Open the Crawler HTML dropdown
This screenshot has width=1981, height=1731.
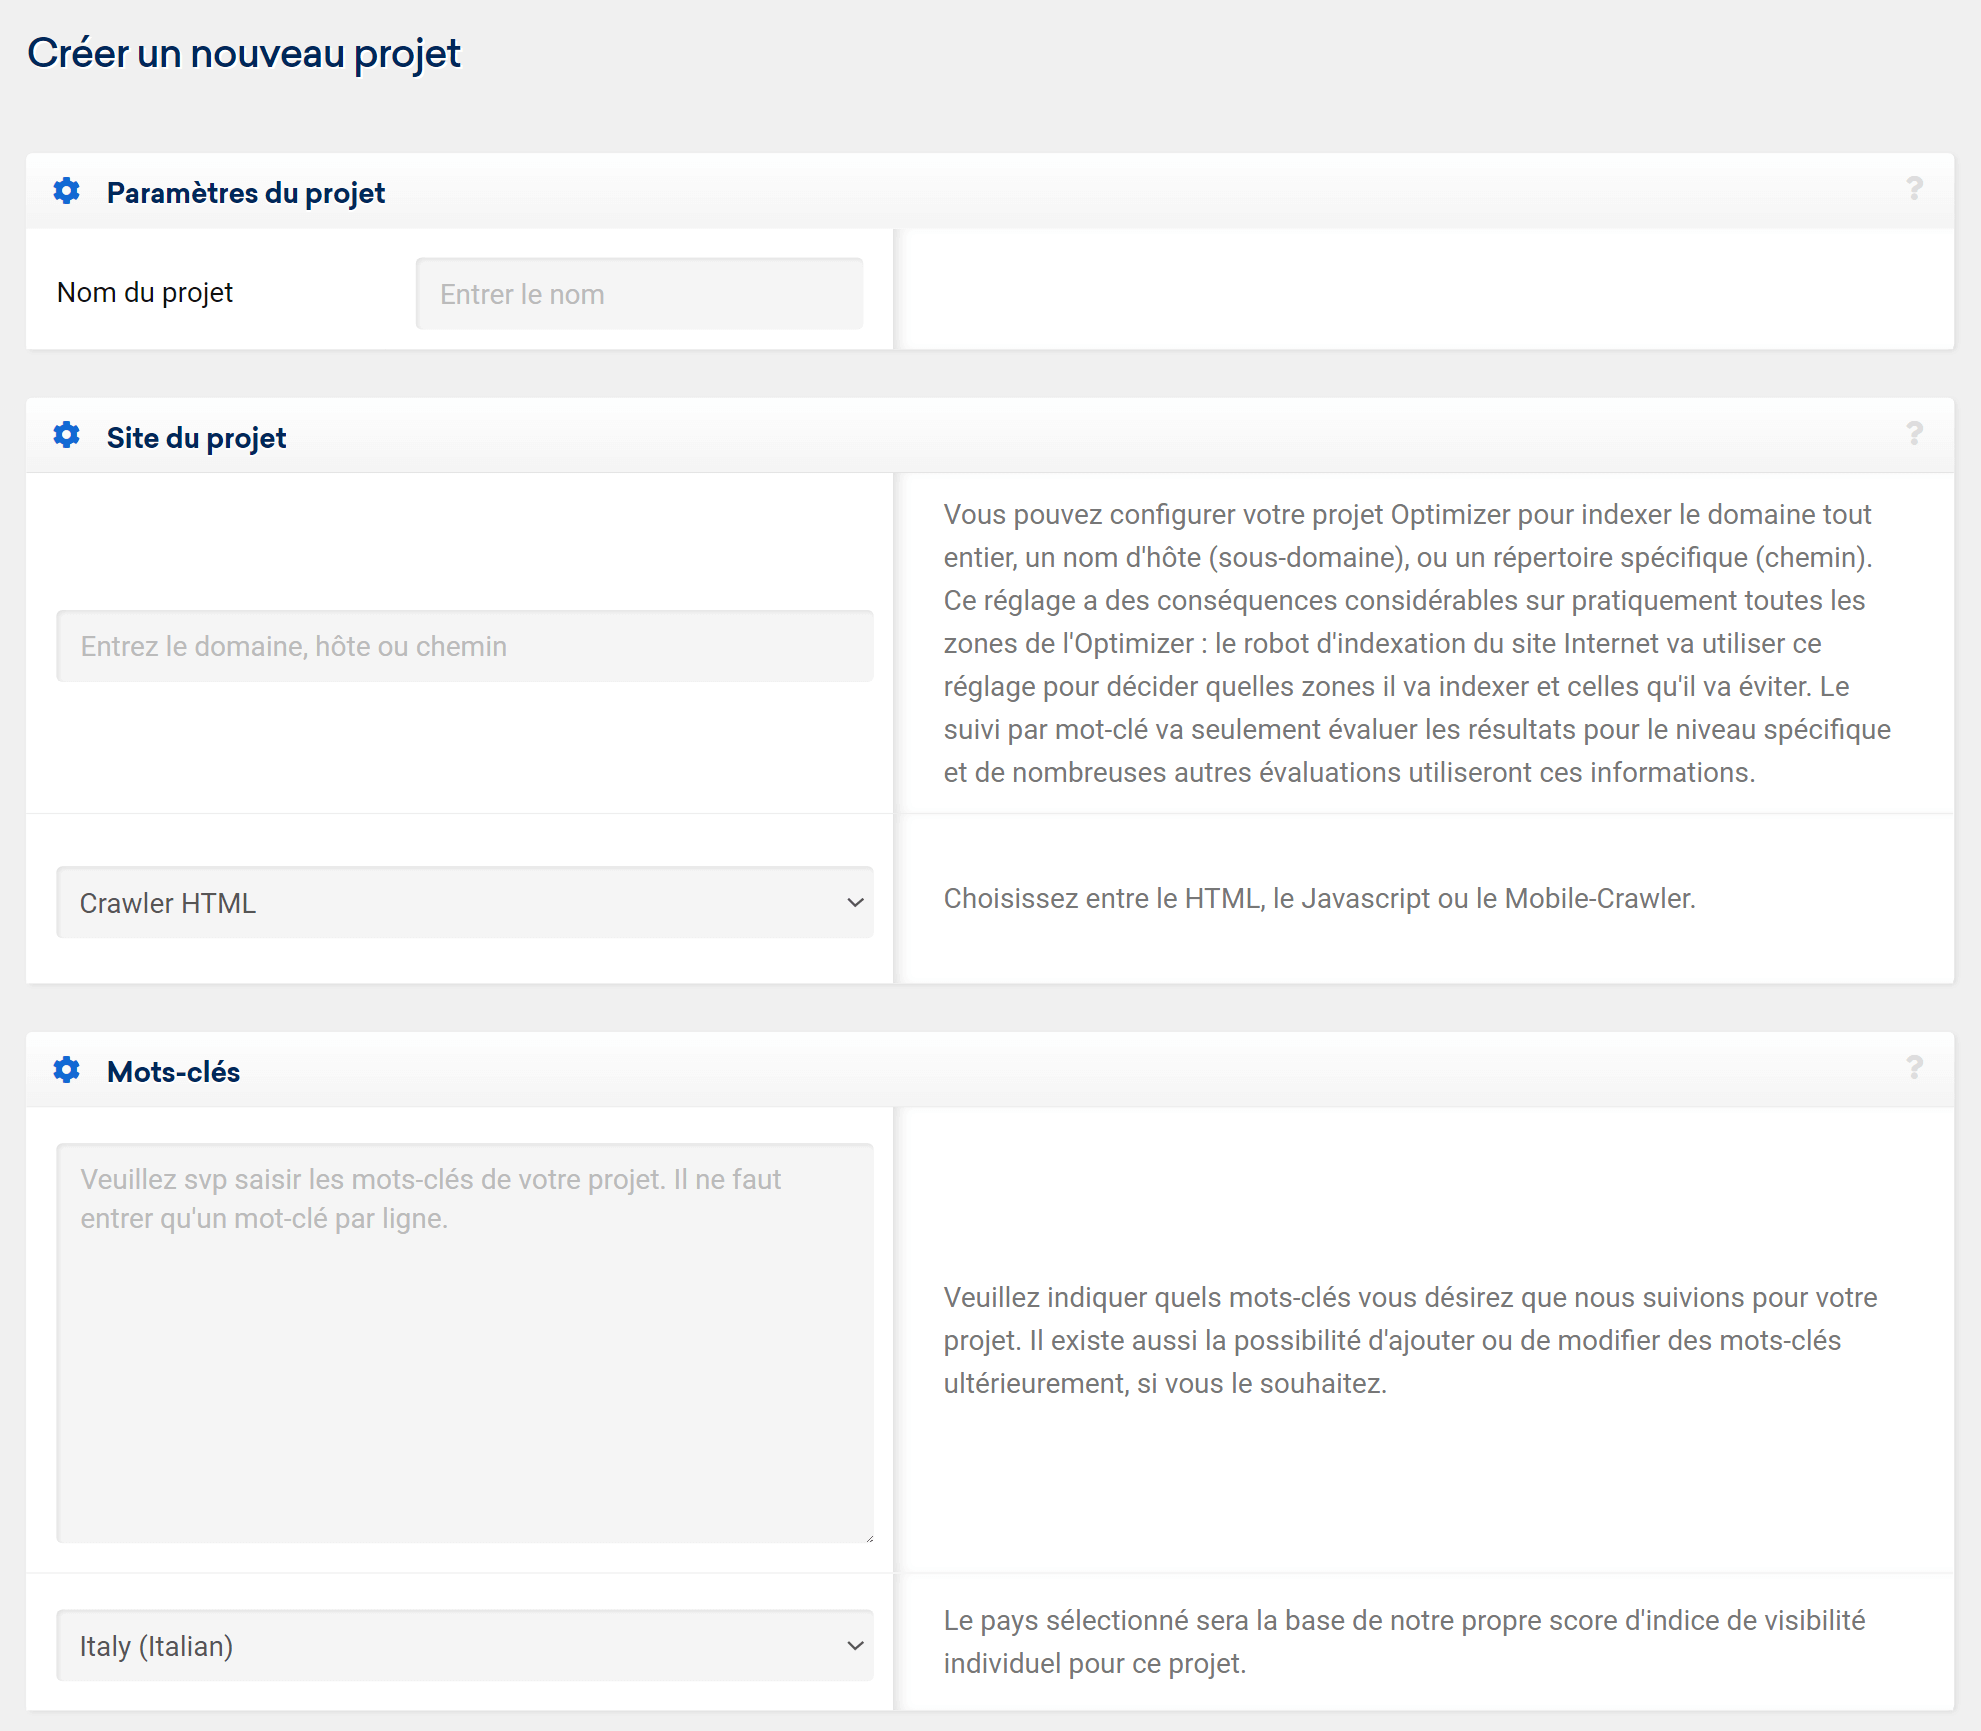click(x=465, y=902)
